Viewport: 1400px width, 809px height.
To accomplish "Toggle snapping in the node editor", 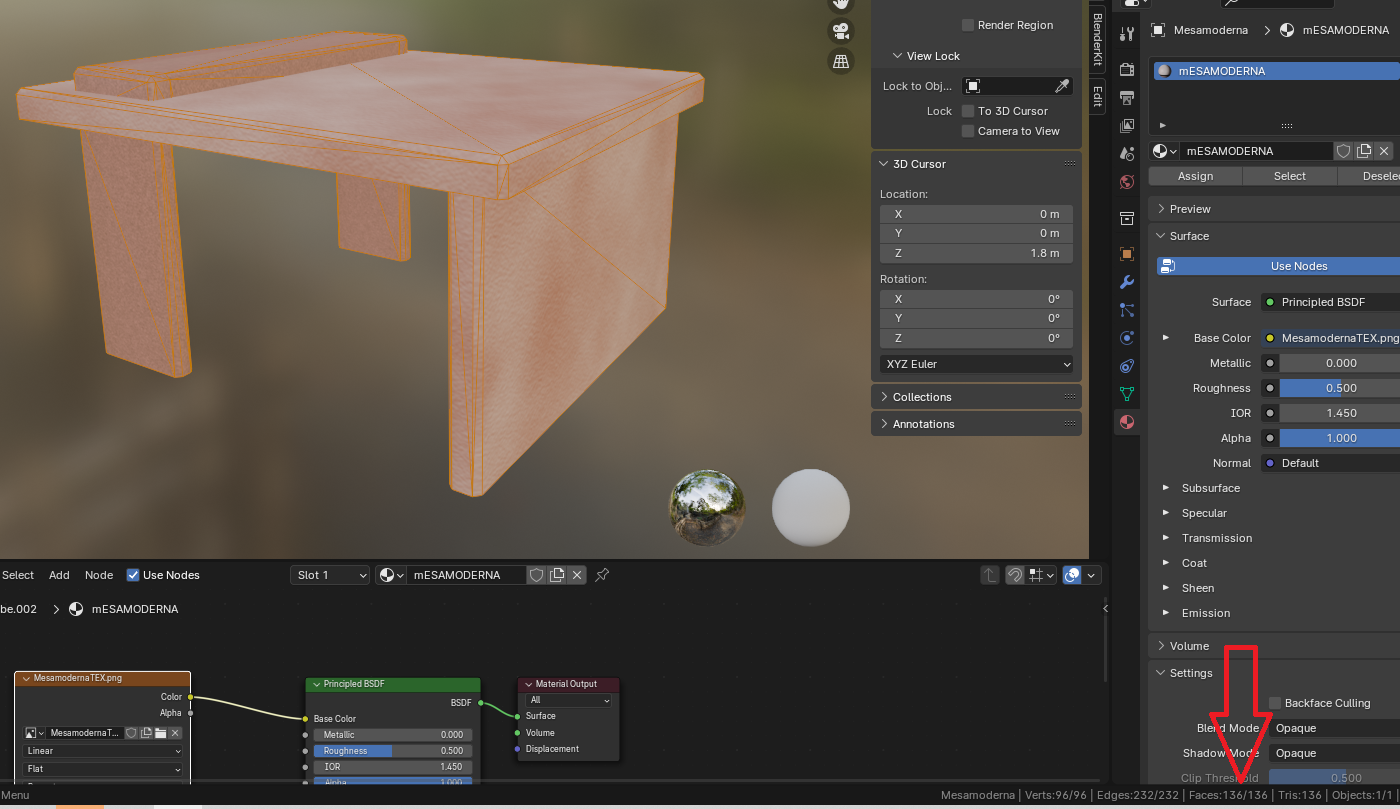I will pos(1014,575).
